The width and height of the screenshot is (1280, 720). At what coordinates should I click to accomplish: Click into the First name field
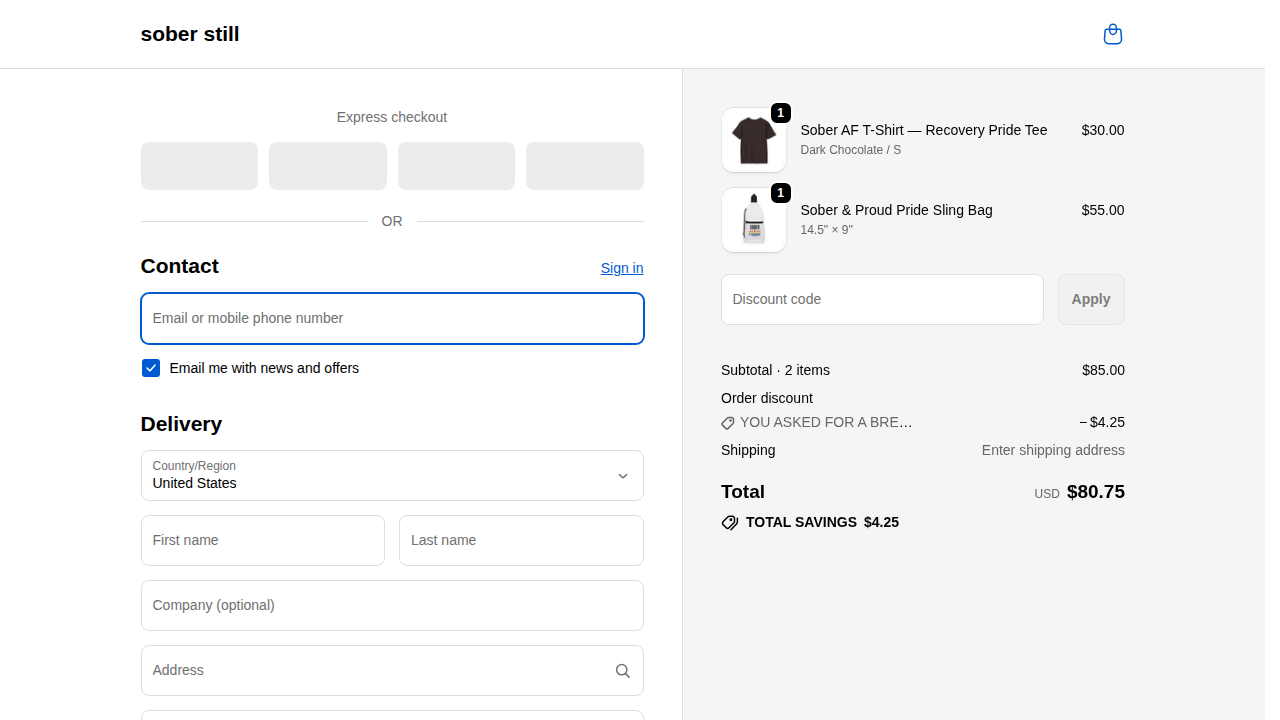pos(263,541)
